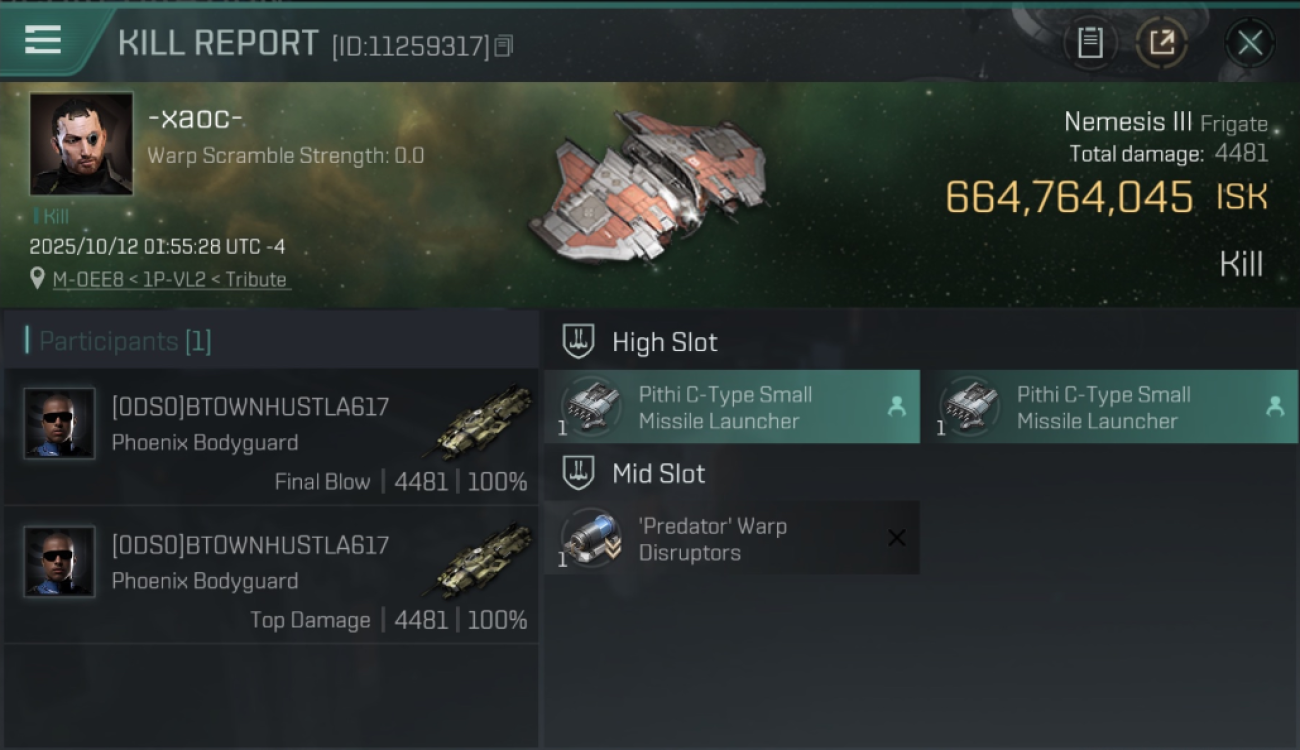Click the X mark on Warp Disruptors

[897, 538]
